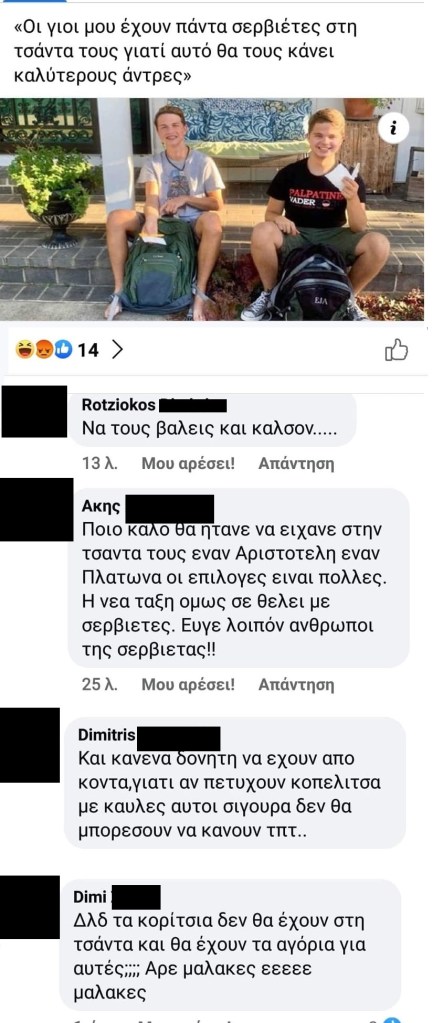
Task: View the 14 reactions count
Action: [88, 350]
